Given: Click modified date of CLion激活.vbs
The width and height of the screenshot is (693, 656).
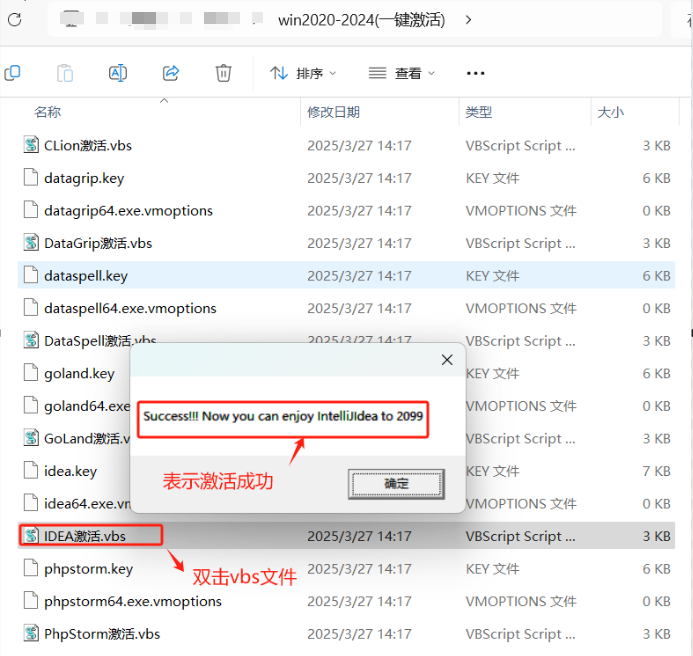Looking at the screenshot, I should [x=359, y=145].
